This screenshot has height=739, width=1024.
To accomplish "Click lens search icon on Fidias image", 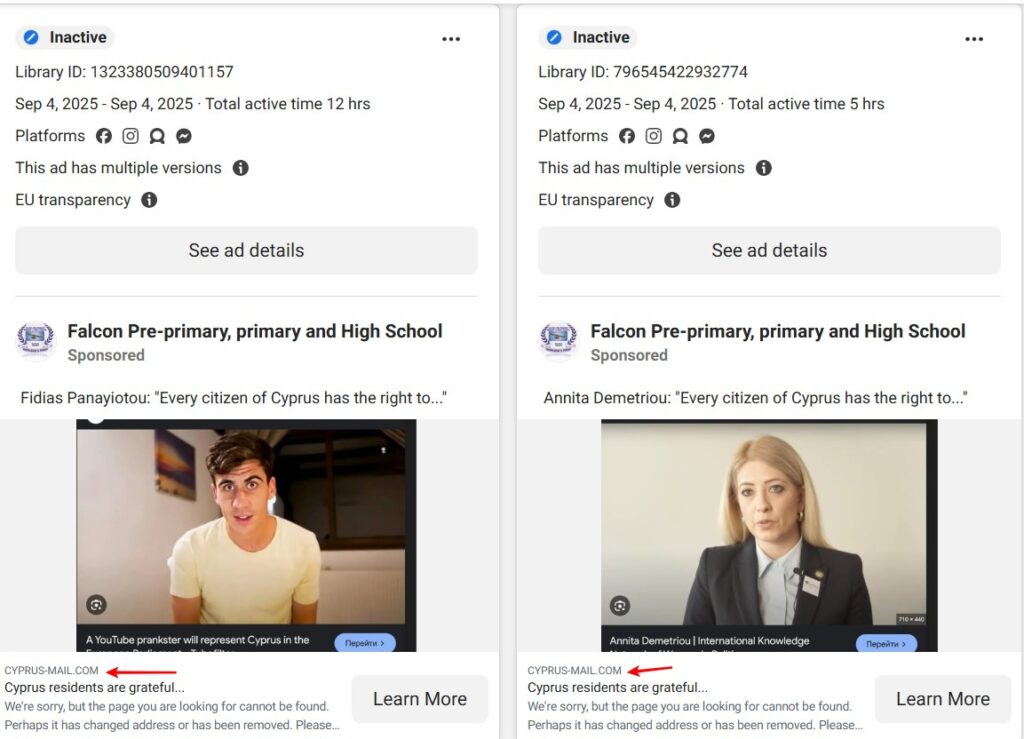I will coord(97,605).
